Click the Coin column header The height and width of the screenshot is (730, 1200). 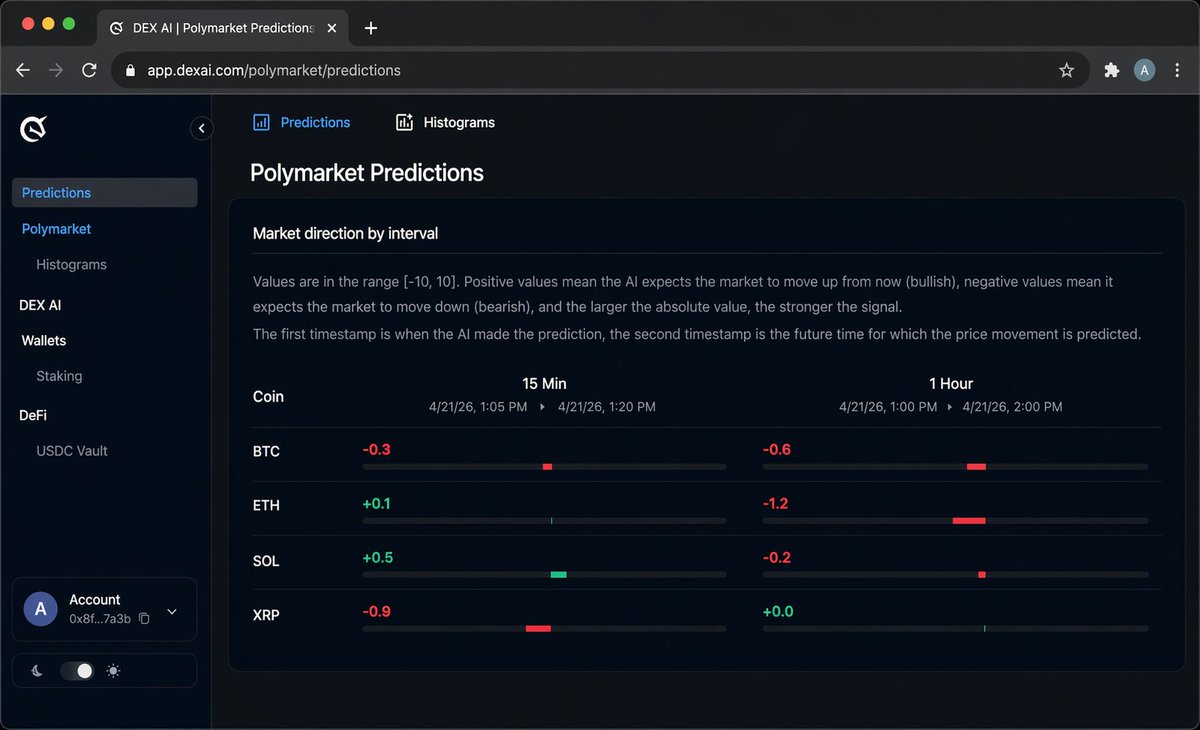[x=268, y=397]
